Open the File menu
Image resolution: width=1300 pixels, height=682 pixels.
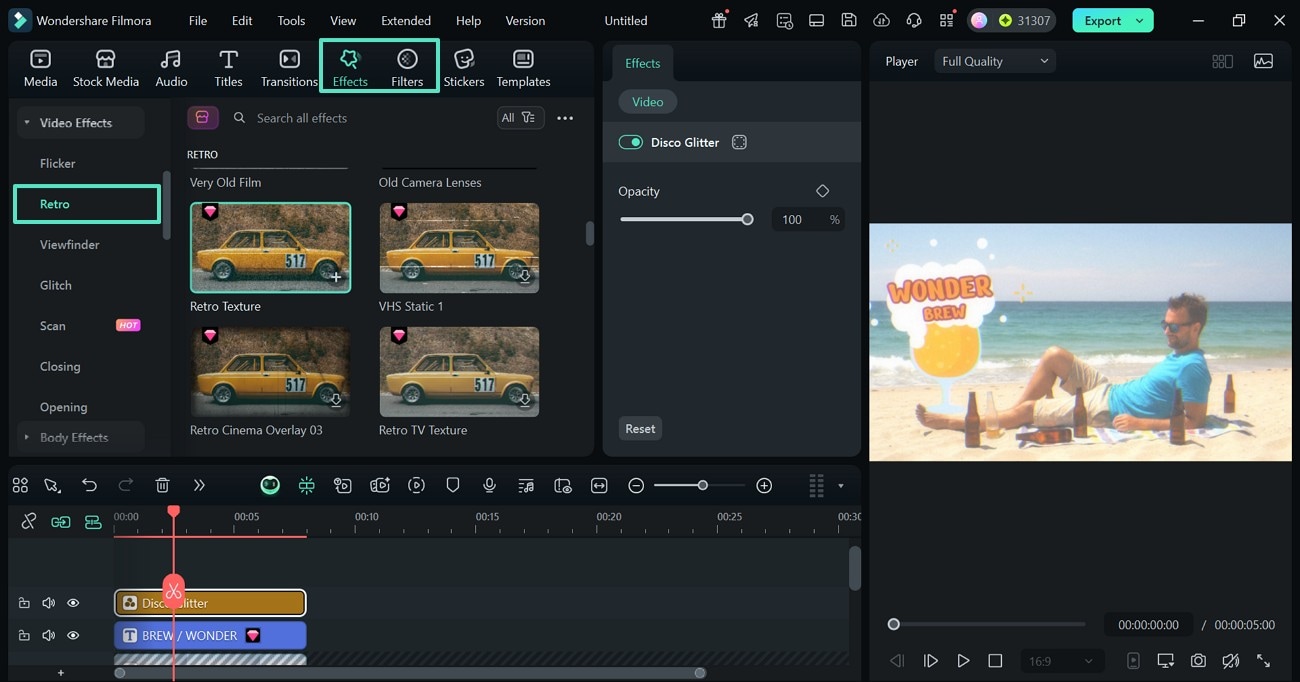(x=198, y=20)
